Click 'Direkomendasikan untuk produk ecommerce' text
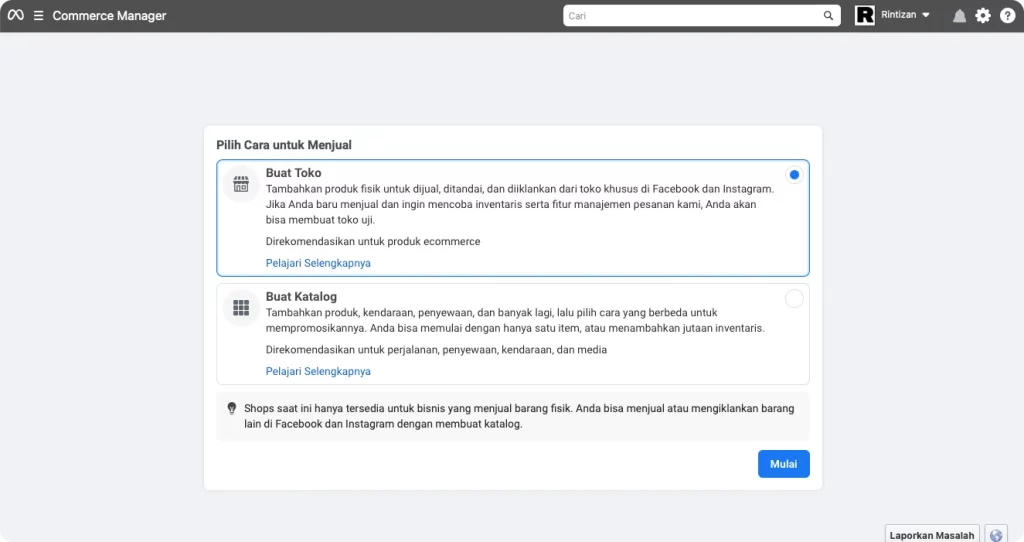The width and height of the screenshot is (1024, 542). [373, 241]
